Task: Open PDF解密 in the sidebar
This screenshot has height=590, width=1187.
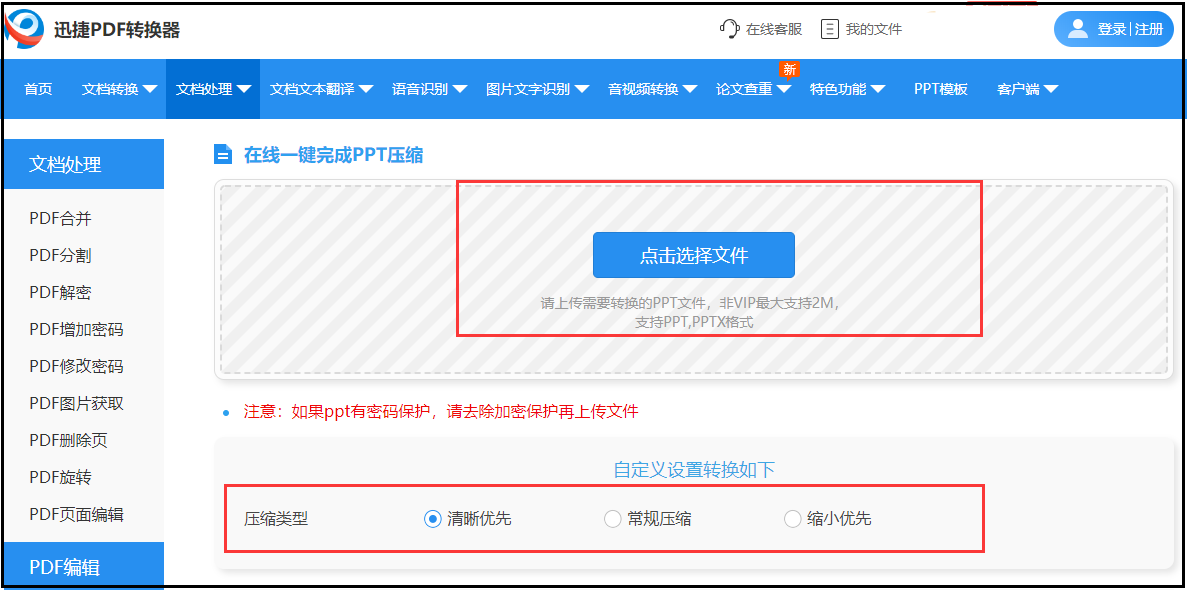Action: pyautogui.click(x=61, y=292)
